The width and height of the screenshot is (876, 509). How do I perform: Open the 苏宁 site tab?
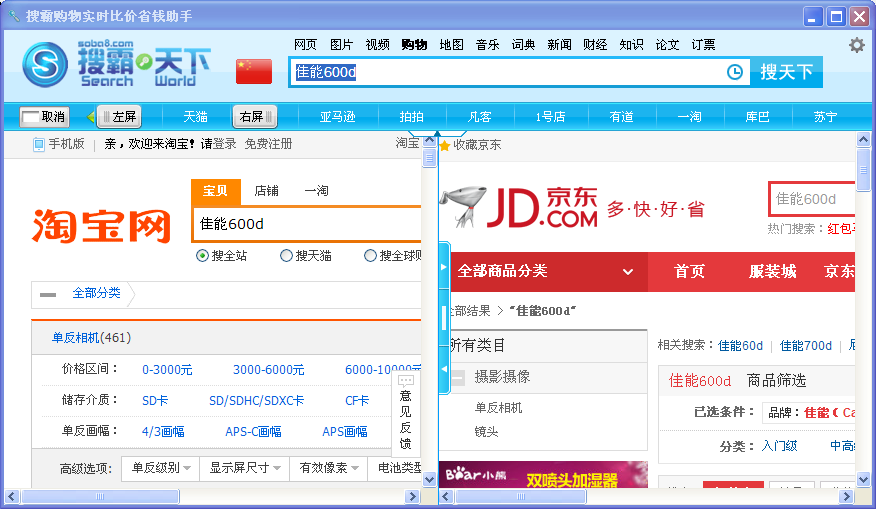pos(825,117)
